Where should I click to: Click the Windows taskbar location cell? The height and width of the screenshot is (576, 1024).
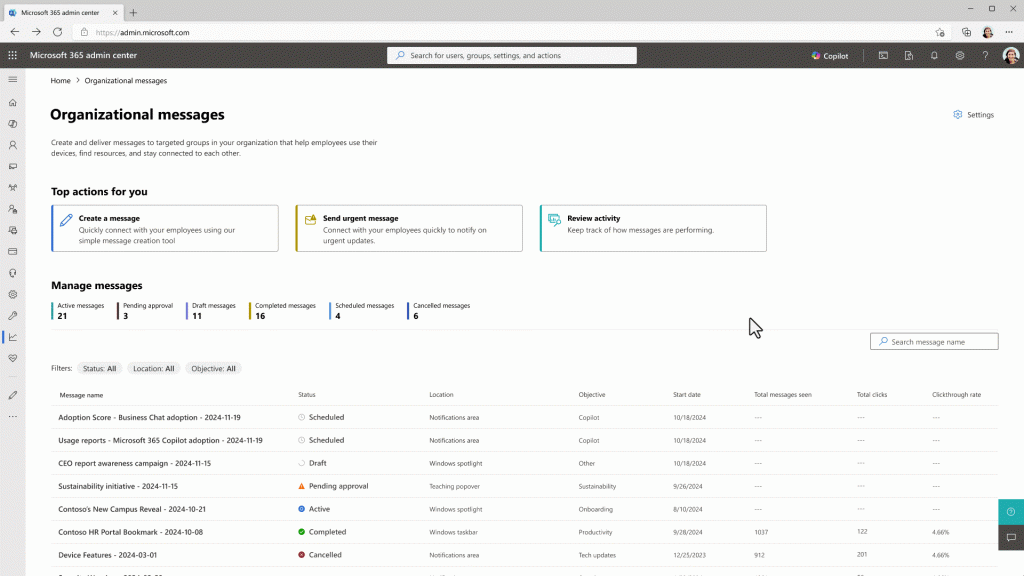453,532
